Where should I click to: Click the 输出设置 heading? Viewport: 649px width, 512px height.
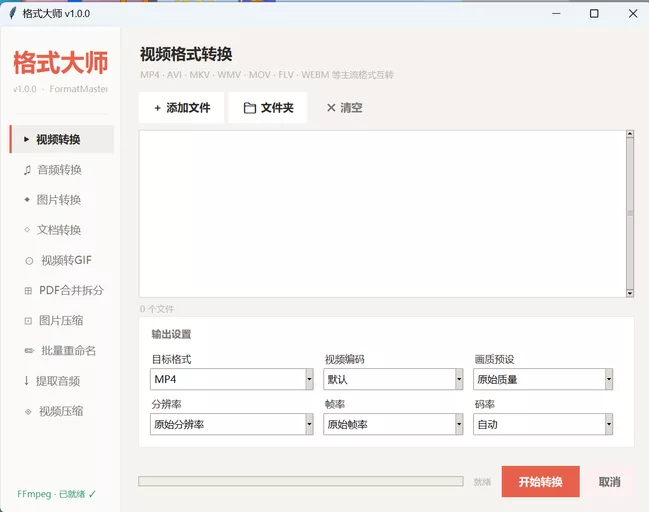coord(171,334)
